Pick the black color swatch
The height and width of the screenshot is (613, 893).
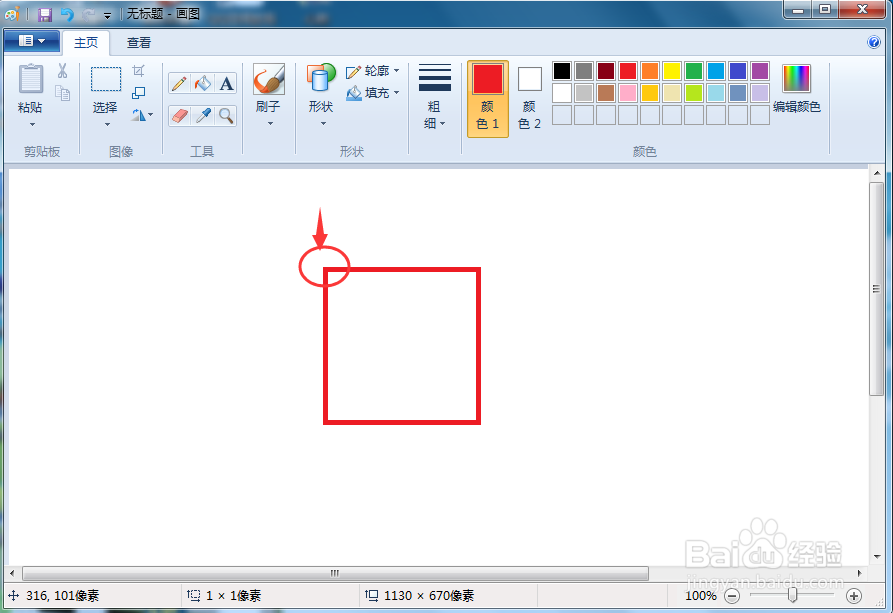[x=562, y=71]
